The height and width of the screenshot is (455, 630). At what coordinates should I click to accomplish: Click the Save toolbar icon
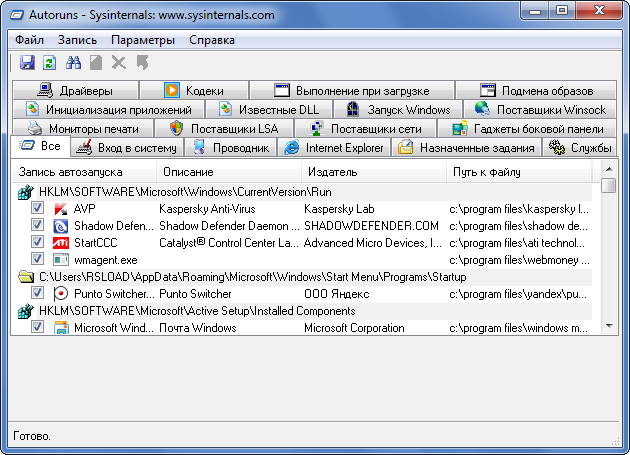pos(27,63)
